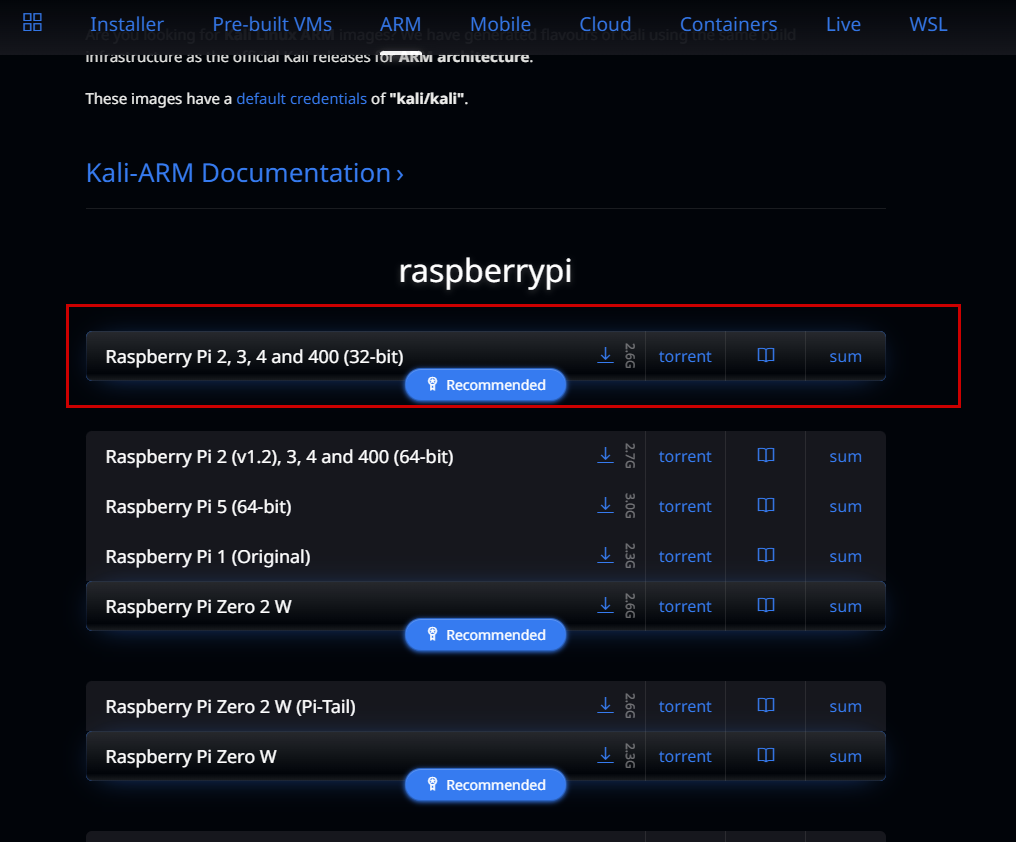Viewport: 1016px width, 842px height.
Task: Open documentation book icon for Raspberry Pi Zero 2 W (Pi-Tail)
Action: pyautogui.click(x=766, y=705)
